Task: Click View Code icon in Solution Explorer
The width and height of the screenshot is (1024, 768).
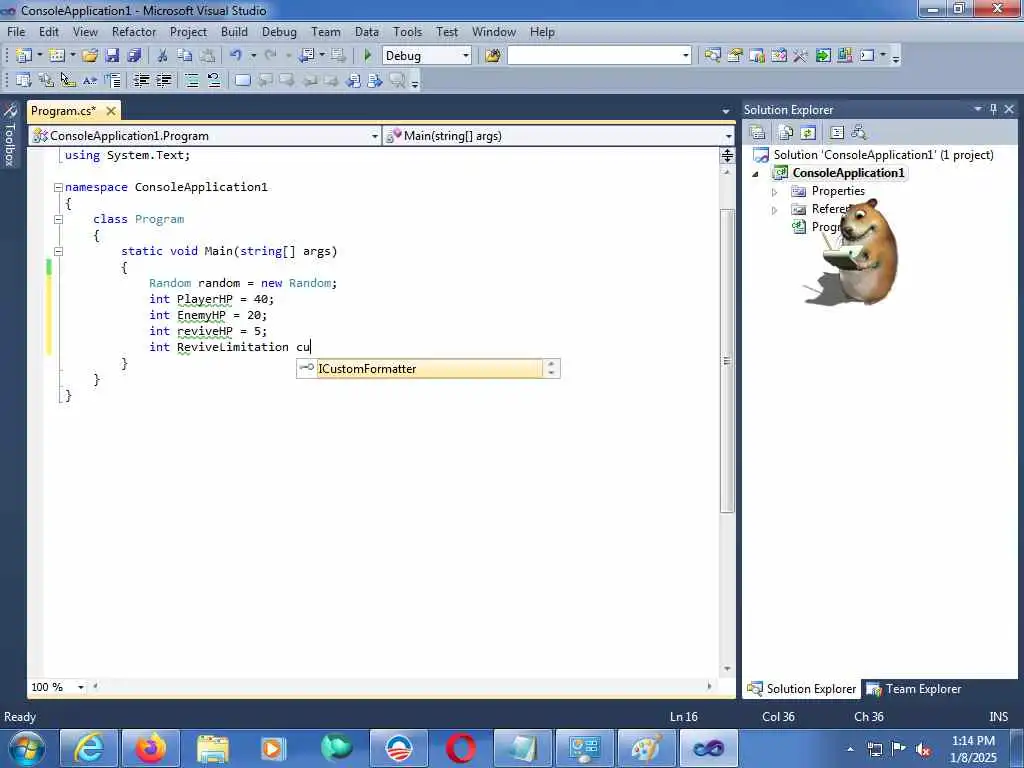Action: (x=837, y=133)
